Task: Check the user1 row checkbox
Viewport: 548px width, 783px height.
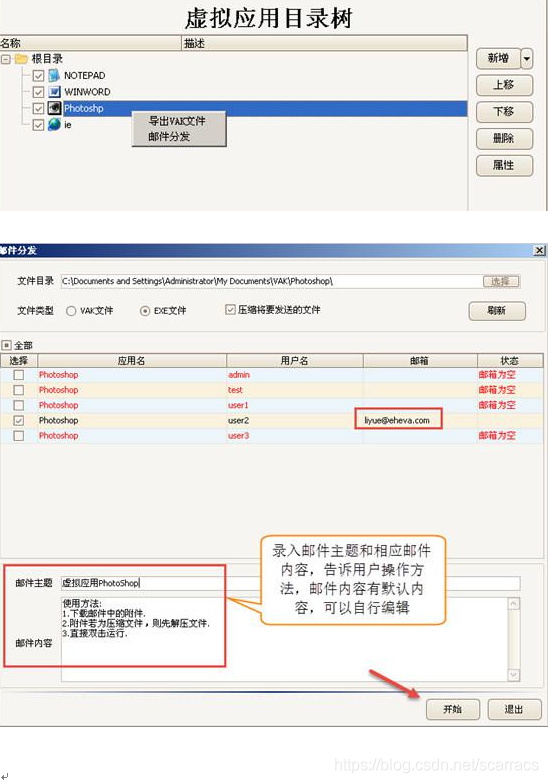Action: click(18, 405)
